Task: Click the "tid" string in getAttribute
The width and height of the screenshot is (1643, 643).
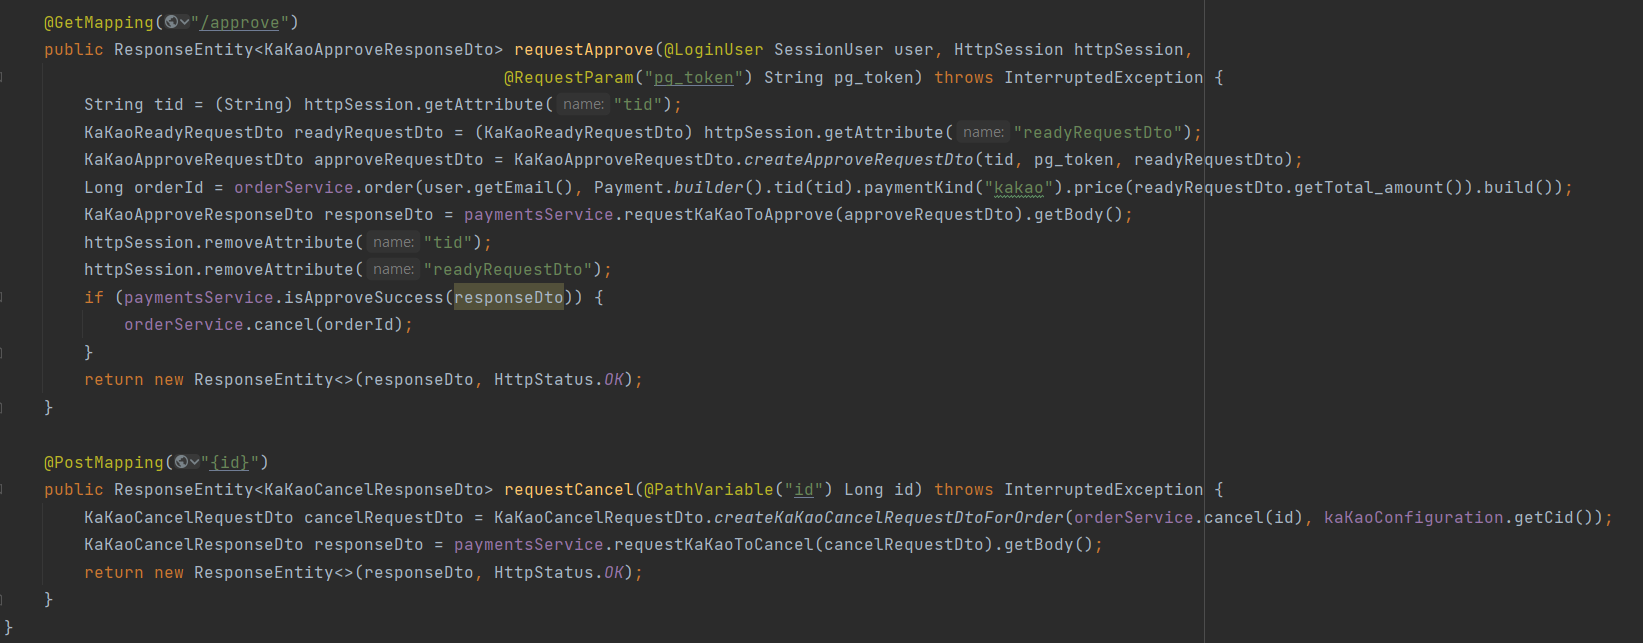Action: pyautogui.click(x=639, y=104)
